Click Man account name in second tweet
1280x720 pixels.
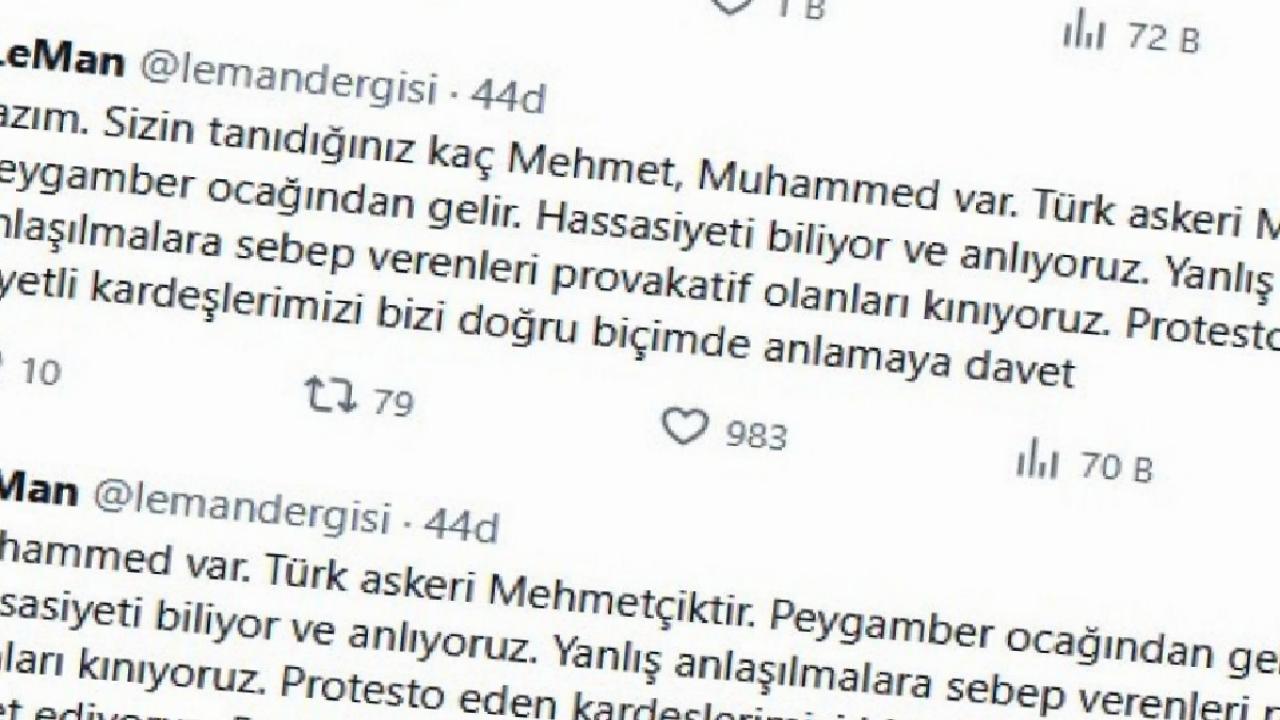tap(38, 492)
